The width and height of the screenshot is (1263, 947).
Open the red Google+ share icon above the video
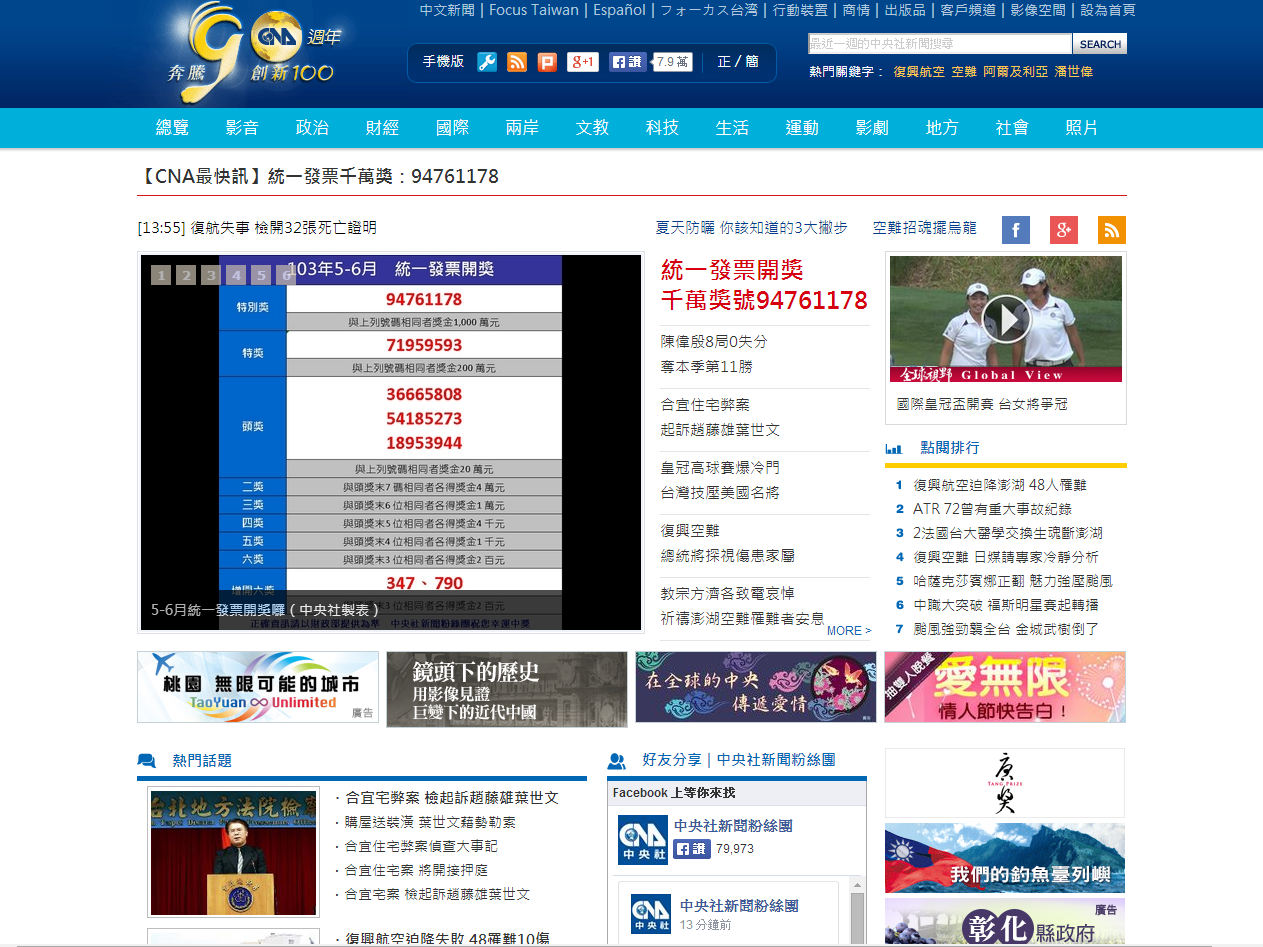1064,230
